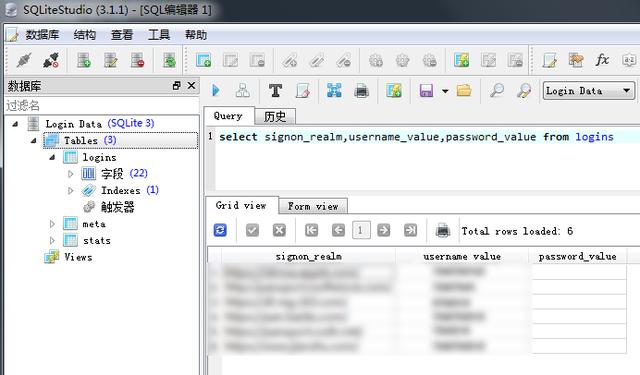Go to first results page

tap(311, 230)
